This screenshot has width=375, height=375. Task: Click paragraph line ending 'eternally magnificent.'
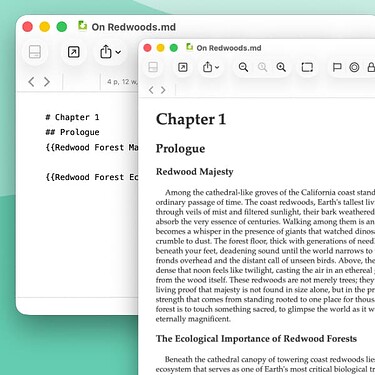193,319
